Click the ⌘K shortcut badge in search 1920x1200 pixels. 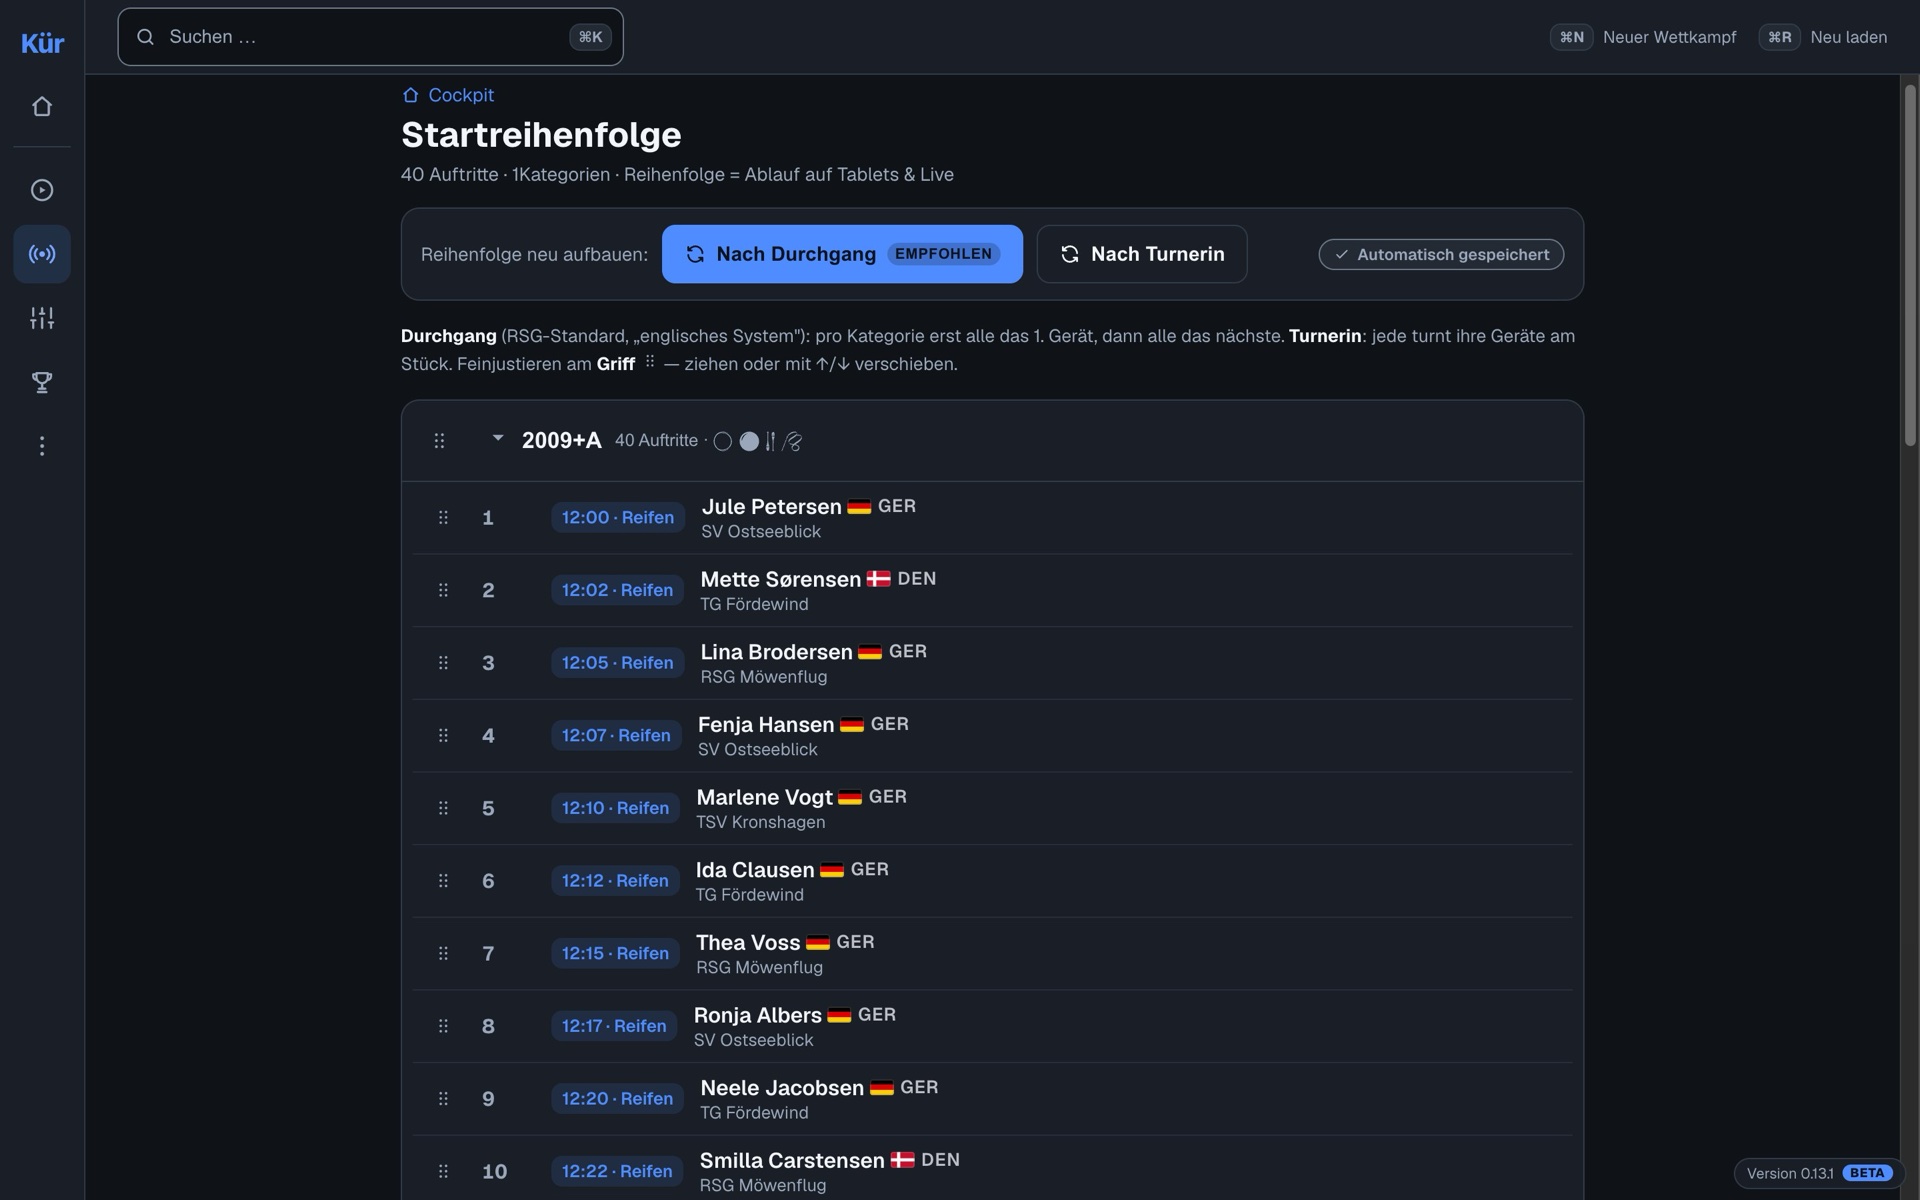(590, 37)
